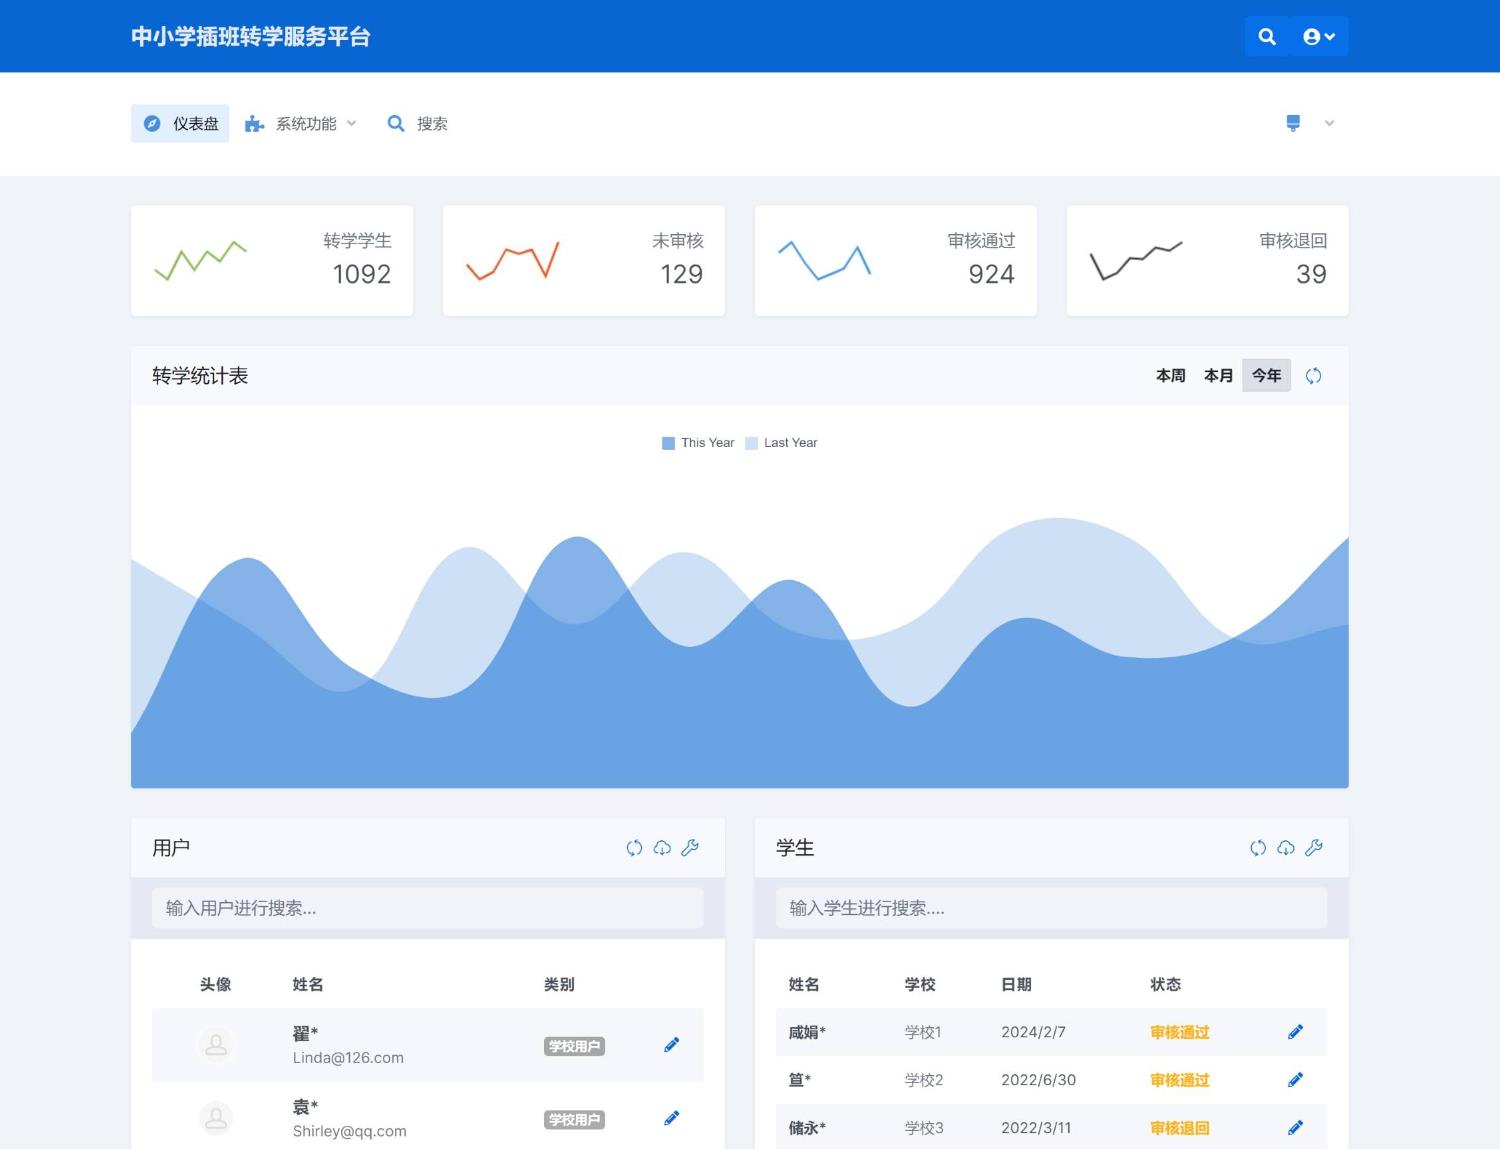Click the platform title 中小学插班转学服务平台
This screenshot has width=1500, height=1149.
click(x=251, y=37)
